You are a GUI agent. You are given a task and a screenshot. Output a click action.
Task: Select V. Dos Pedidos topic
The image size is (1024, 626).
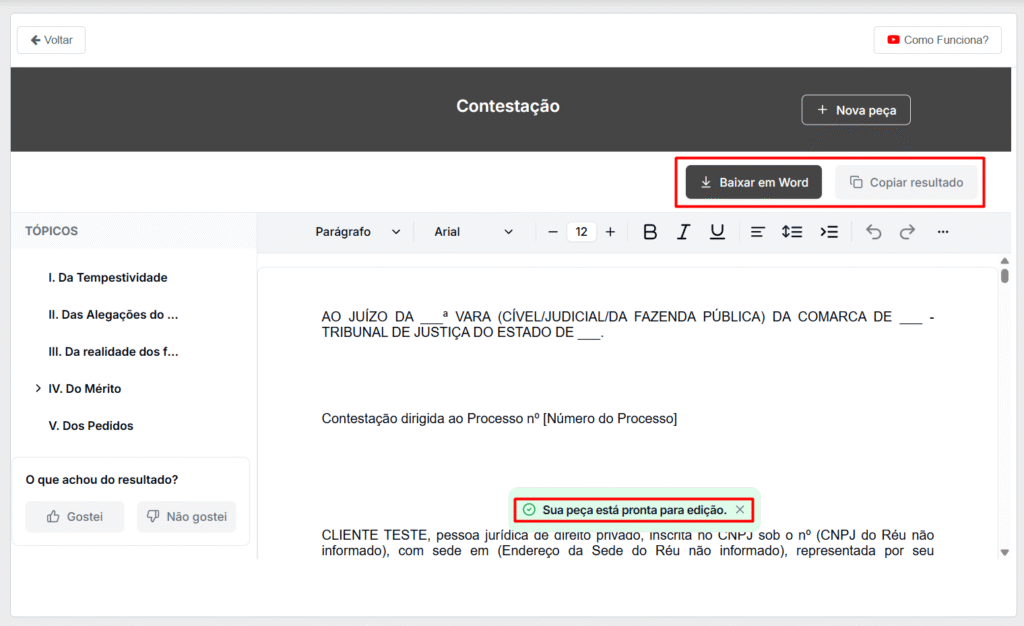91,425
